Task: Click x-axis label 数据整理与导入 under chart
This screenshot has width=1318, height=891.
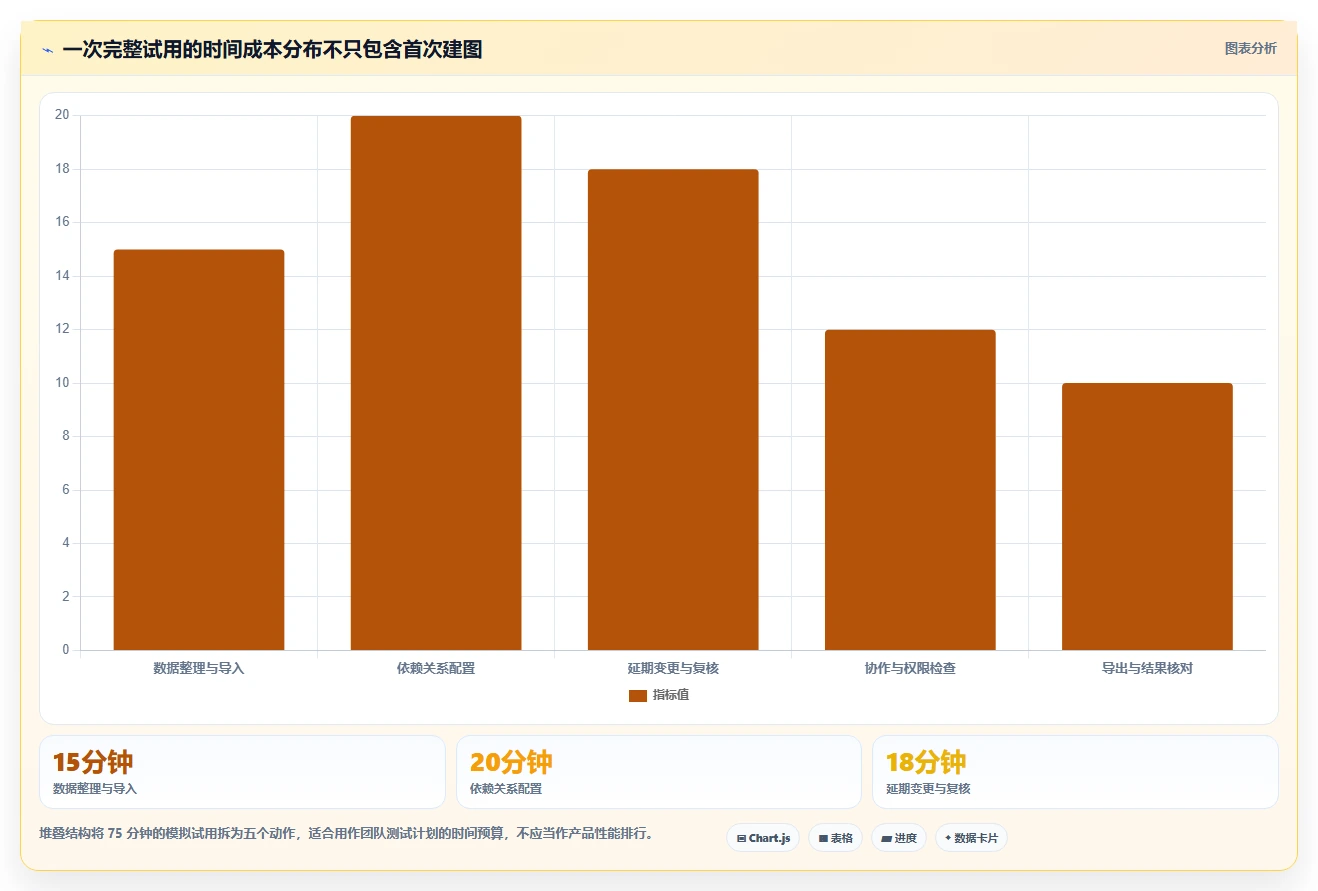Action: tap(199, 668)
